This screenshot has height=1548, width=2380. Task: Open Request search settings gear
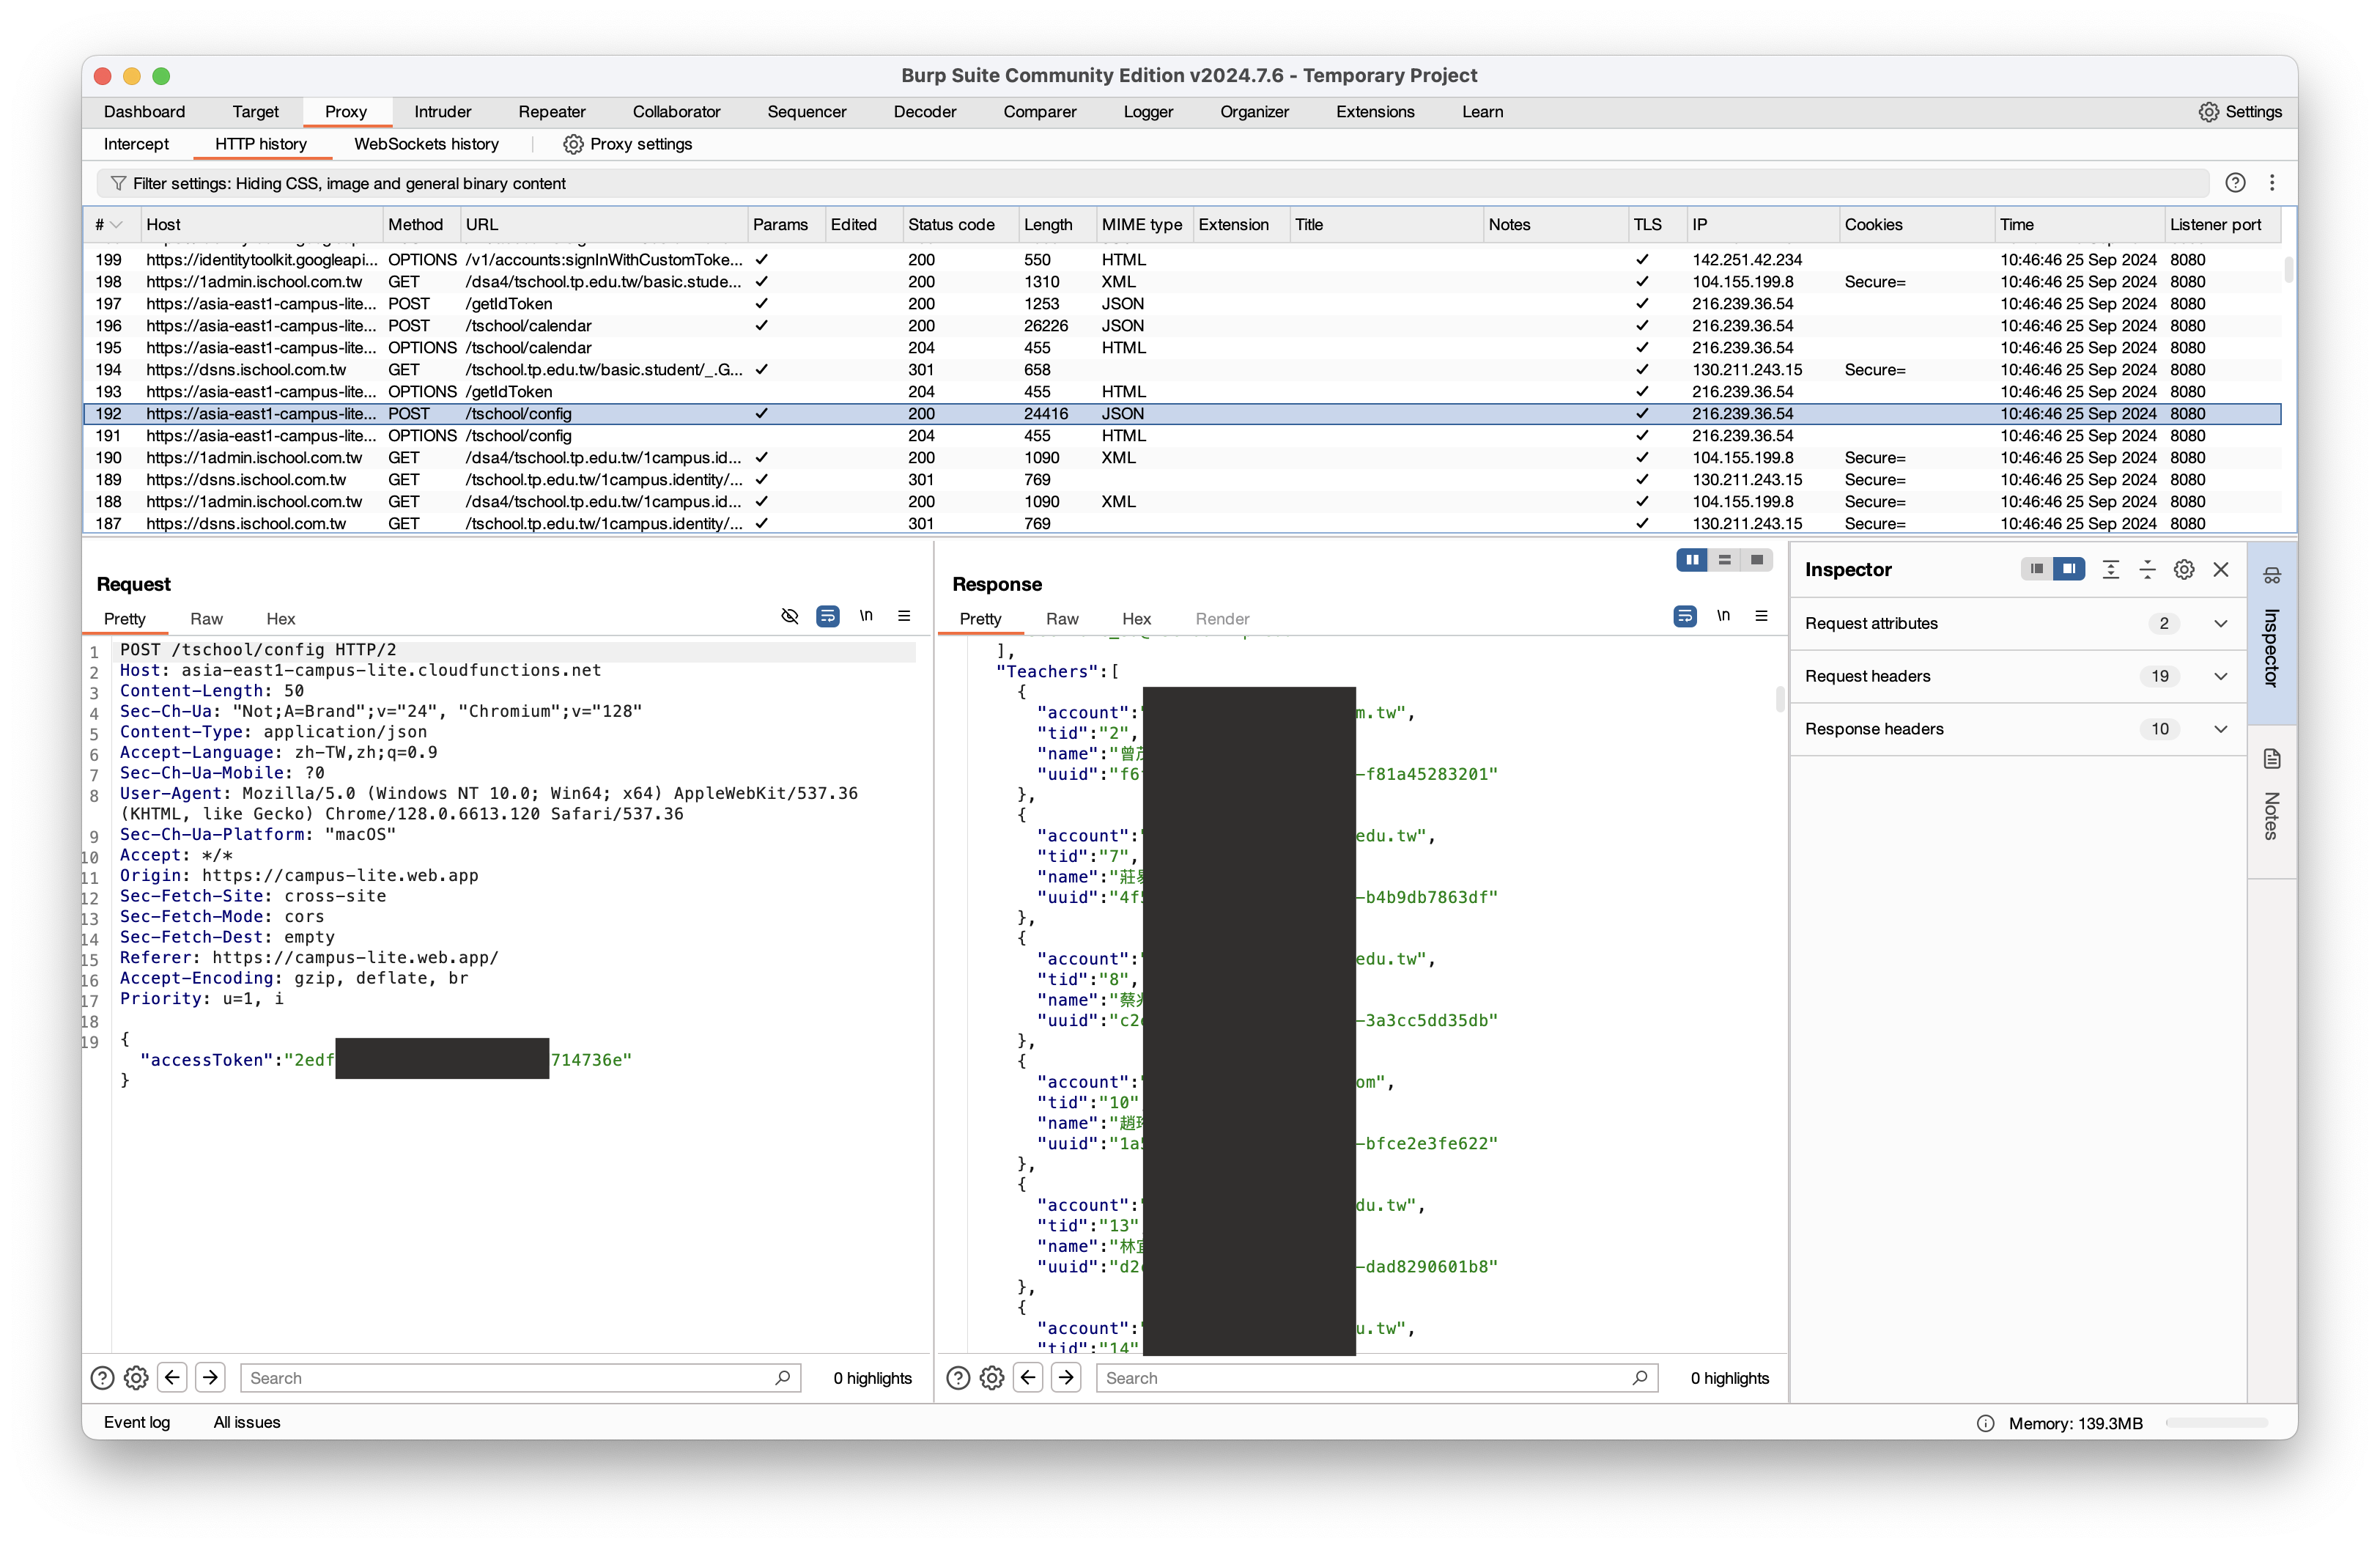[x=136, y=1378]
